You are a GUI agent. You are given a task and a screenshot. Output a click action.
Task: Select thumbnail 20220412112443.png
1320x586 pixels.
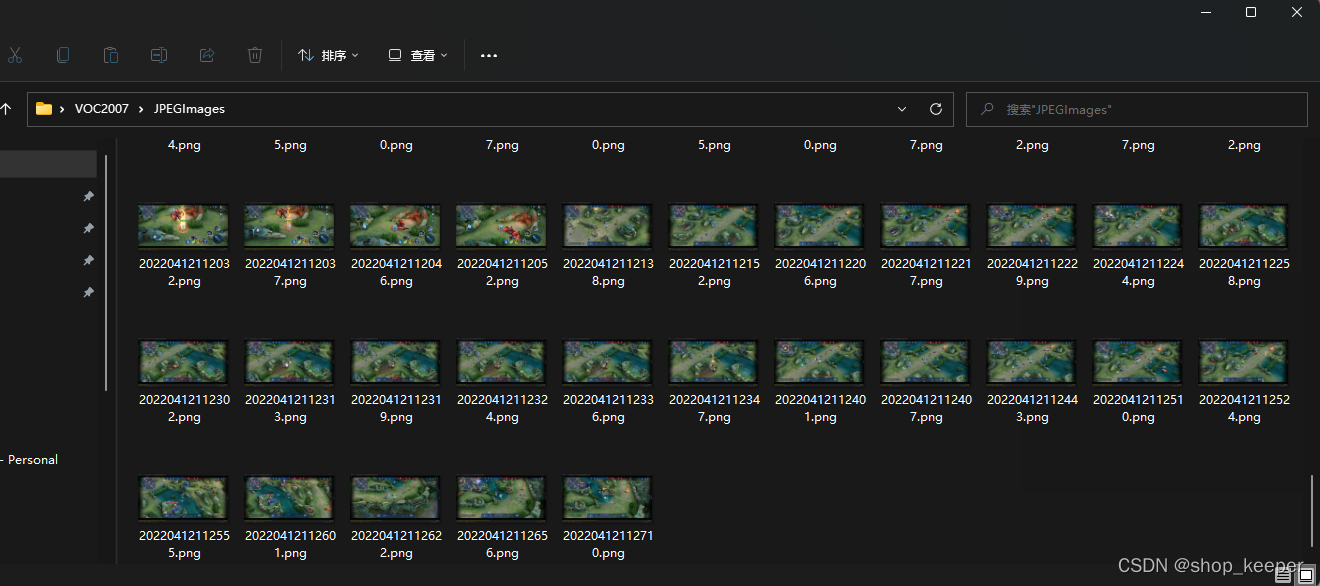pos(1032,362)
